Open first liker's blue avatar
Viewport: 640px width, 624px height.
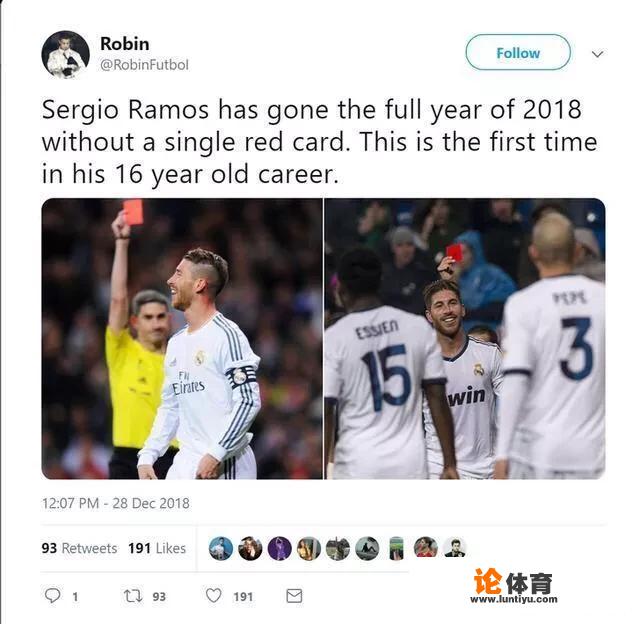221,548
